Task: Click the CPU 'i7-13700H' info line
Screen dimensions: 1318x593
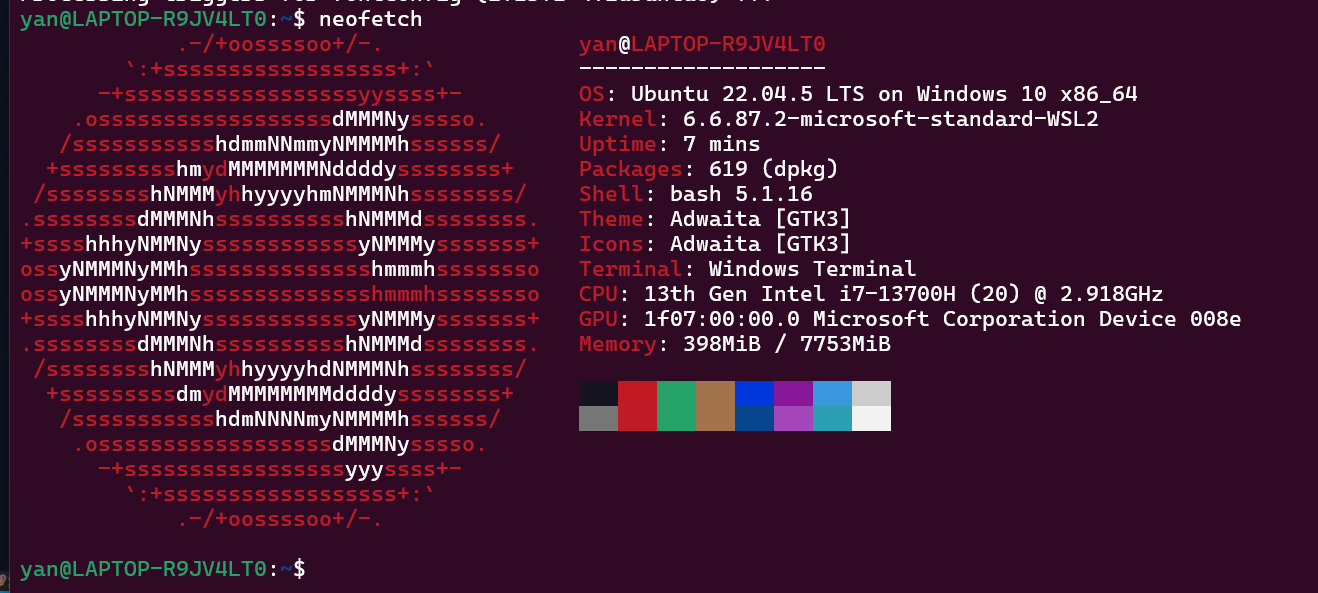Action: click(870, 294)
